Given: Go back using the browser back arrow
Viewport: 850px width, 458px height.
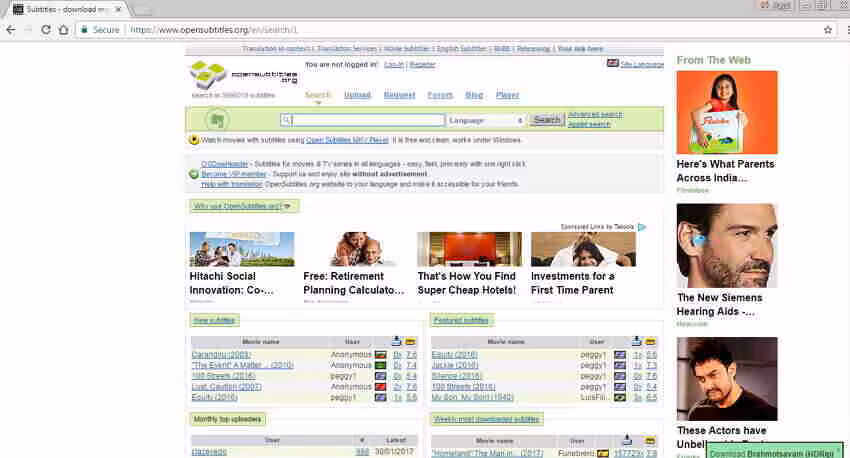Looking at the screenshot, I should point(10,30).
